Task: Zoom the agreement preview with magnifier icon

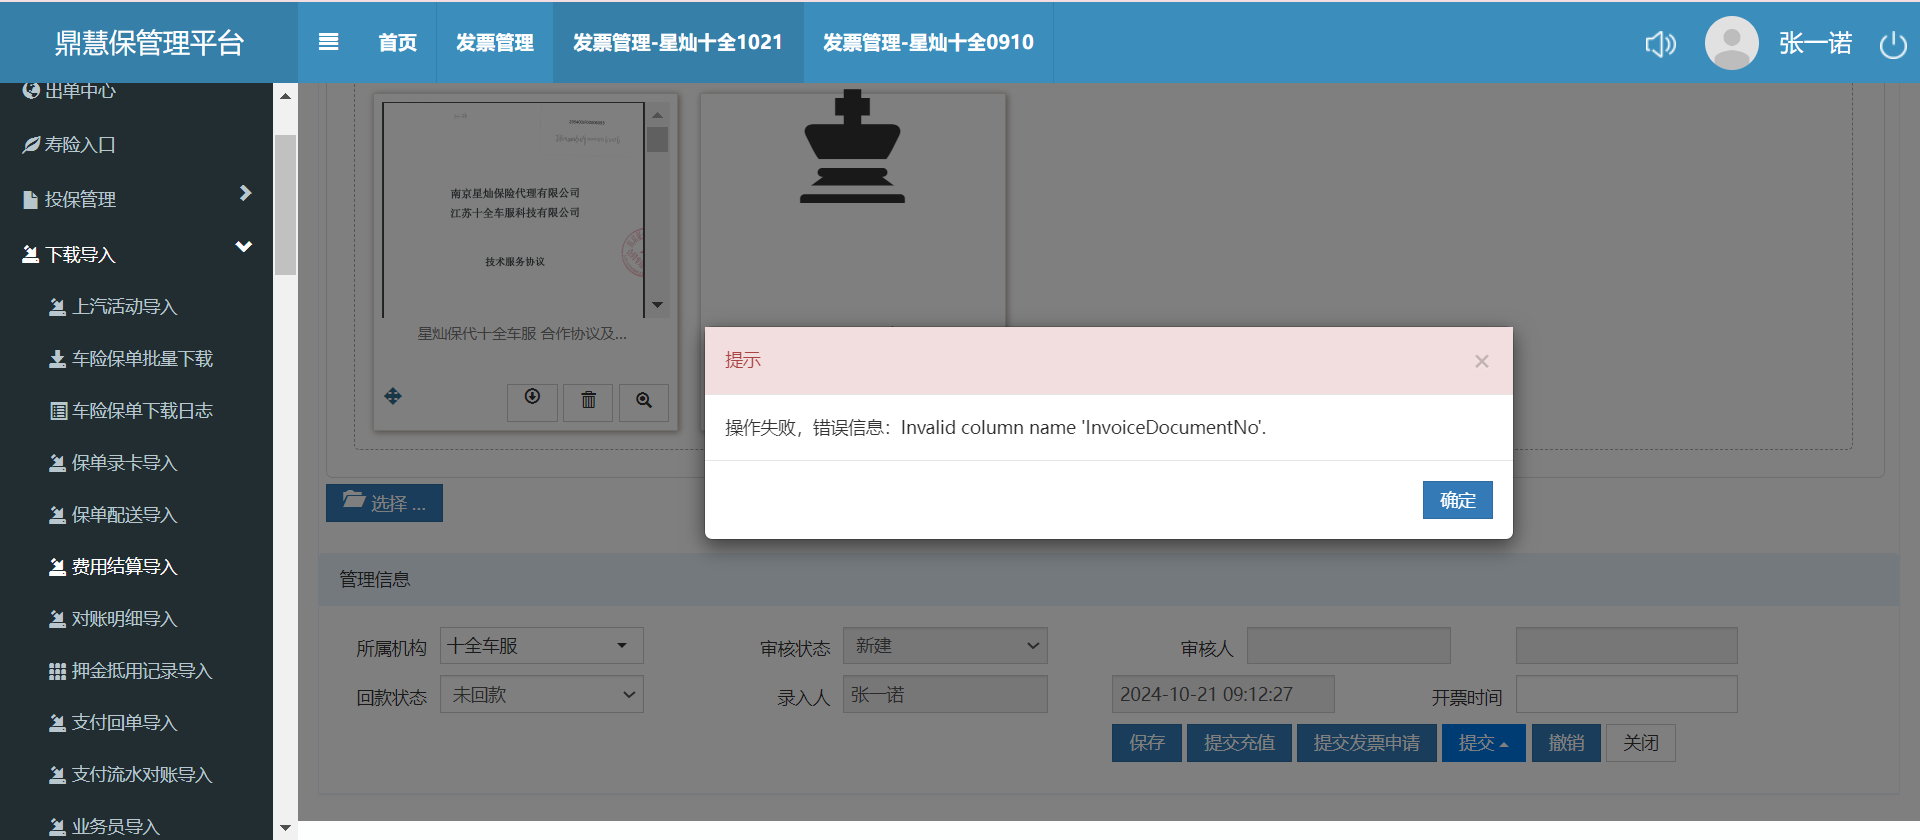Action: (644, 401)
